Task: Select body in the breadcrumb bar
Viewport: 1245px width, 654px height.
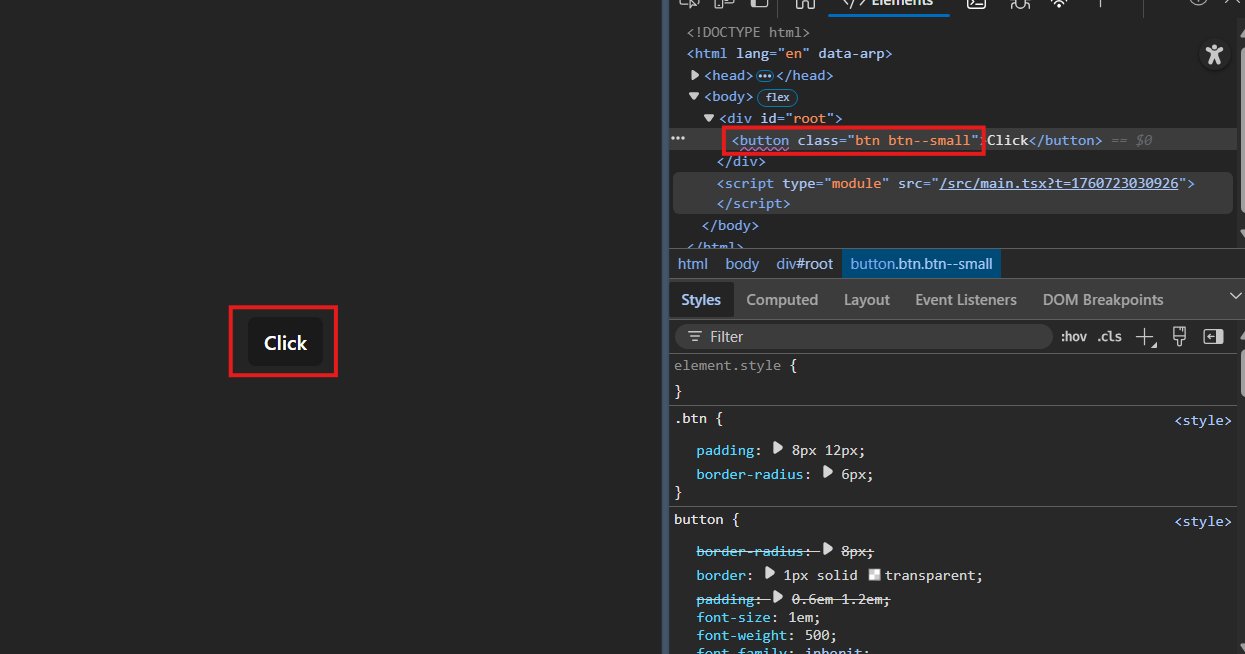Action: click(x=742, y=264)
